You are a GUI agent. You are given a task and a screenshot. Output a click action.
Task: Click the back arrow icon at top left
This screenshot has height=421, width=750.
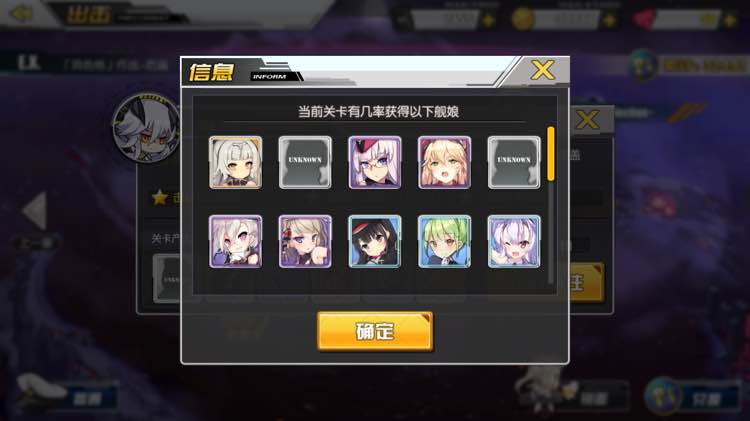click(22, 13)
